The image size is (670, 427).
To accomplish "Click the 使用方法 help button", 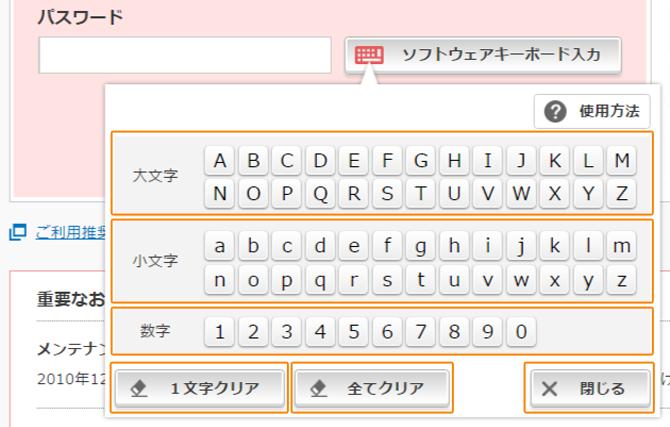I will click(x=592, y=112).
